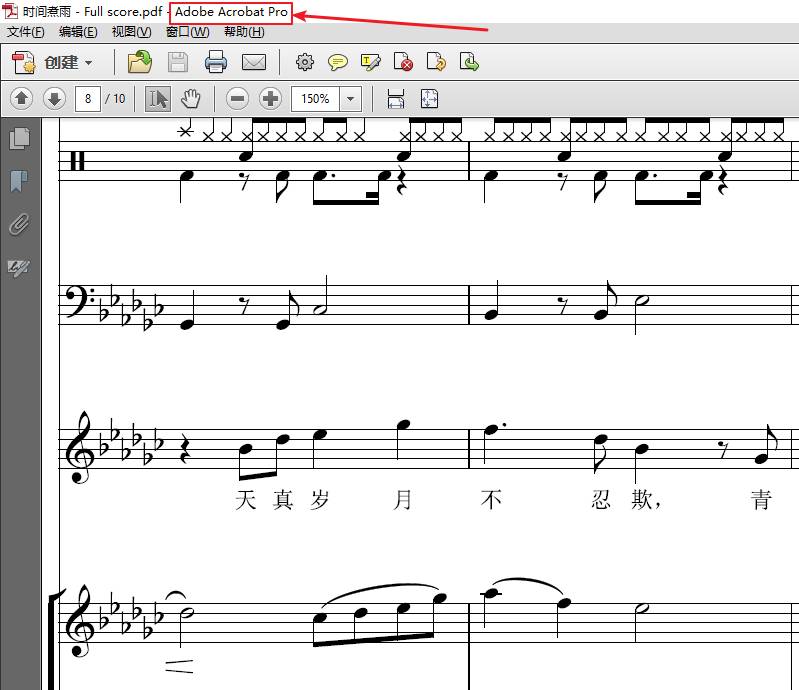The image size is (799, 690).
Task: Click the Create PDF icon
Action: (23, 63)
